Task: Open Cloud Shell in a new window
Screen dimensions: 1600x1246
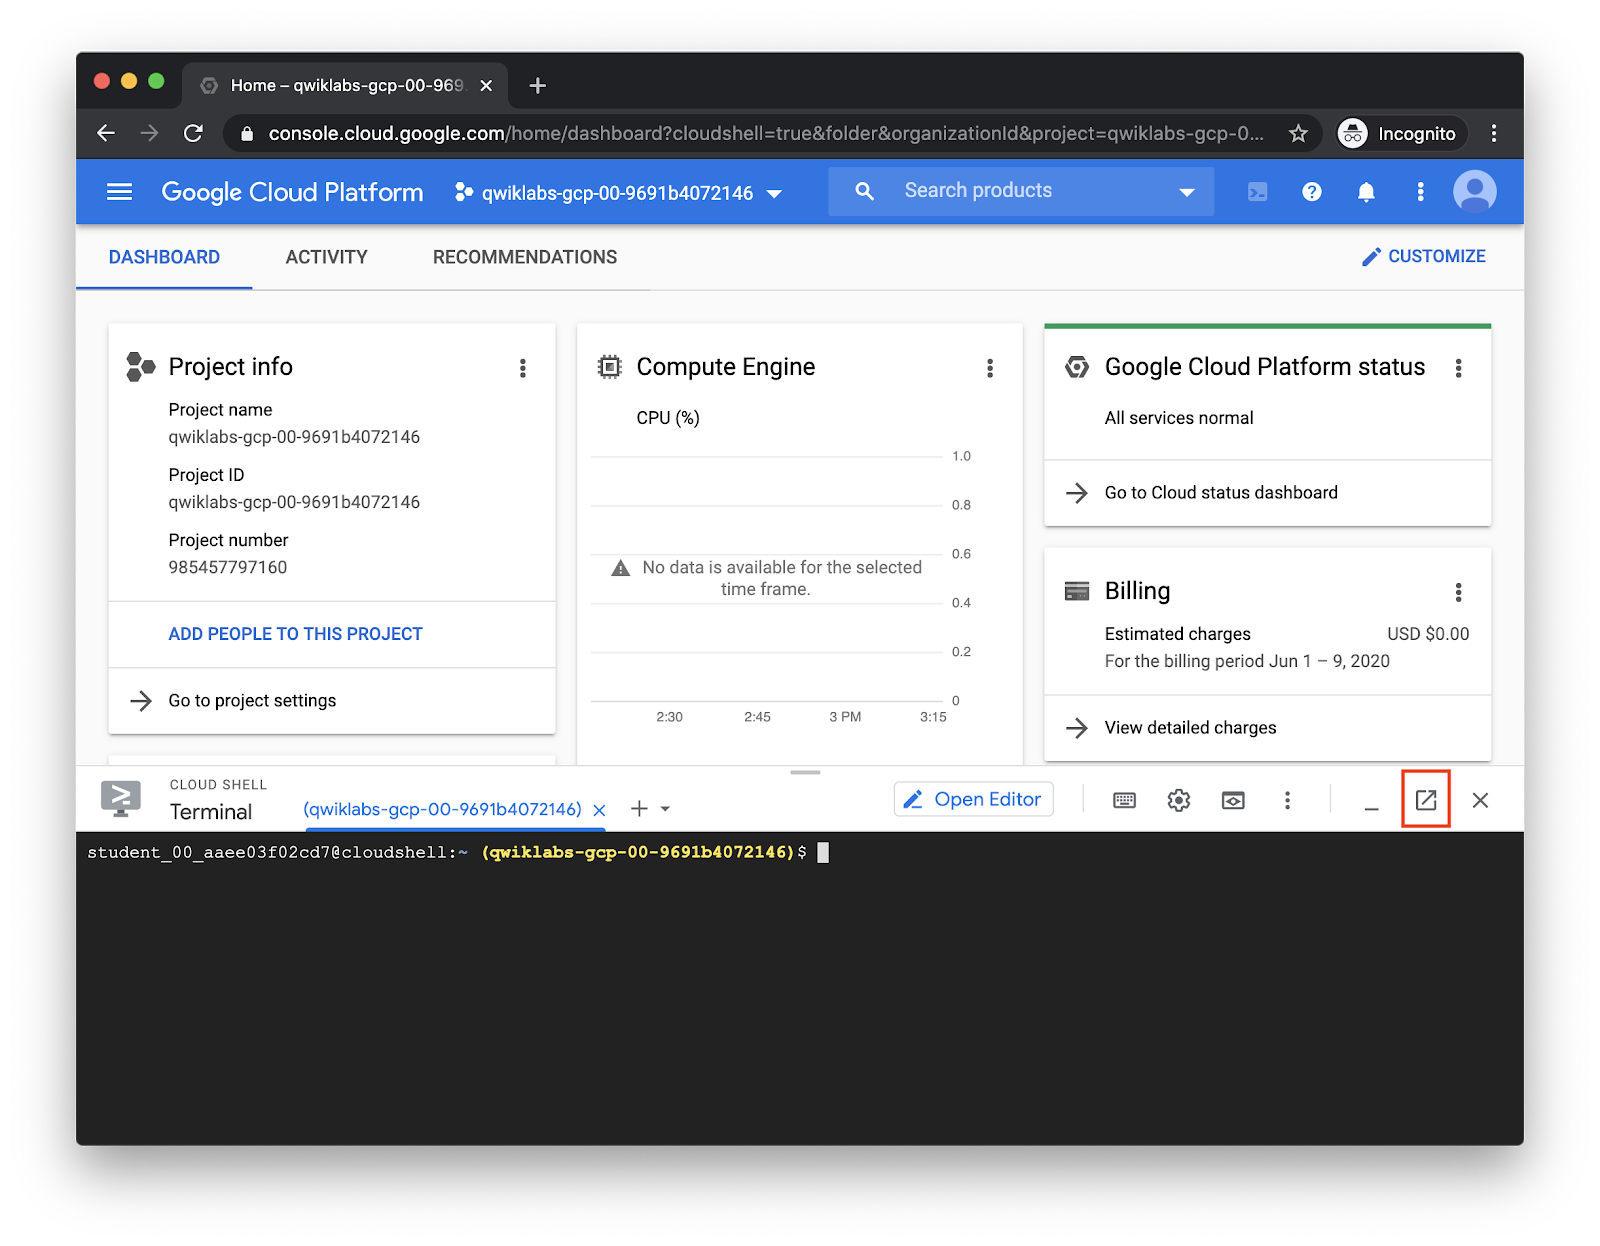Action: (x=1426, y=800)
